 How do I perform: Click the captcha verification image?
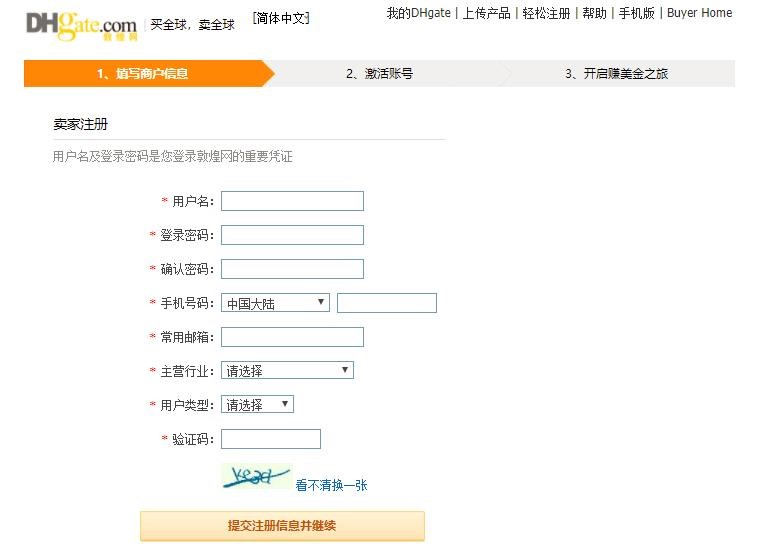(256, 478)
